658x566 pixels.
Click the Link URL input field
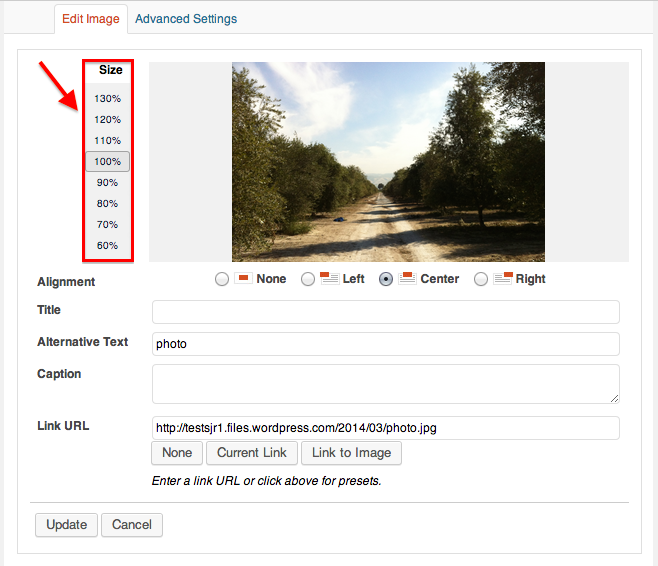click(x=385, y=428)
